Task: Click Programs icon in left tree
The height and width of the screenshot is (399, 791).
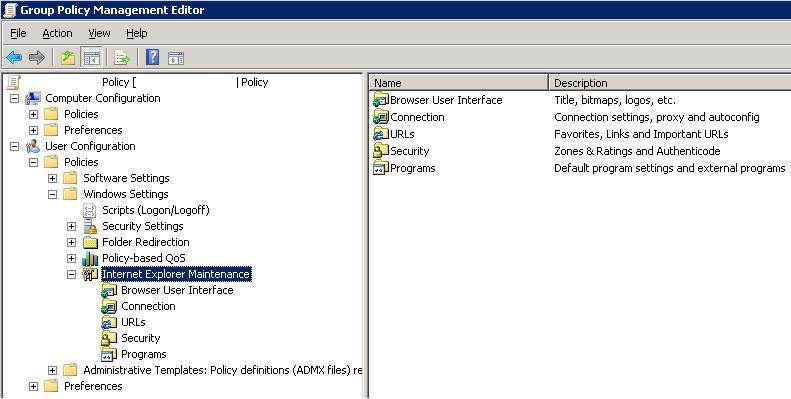Action: [109, 354]
